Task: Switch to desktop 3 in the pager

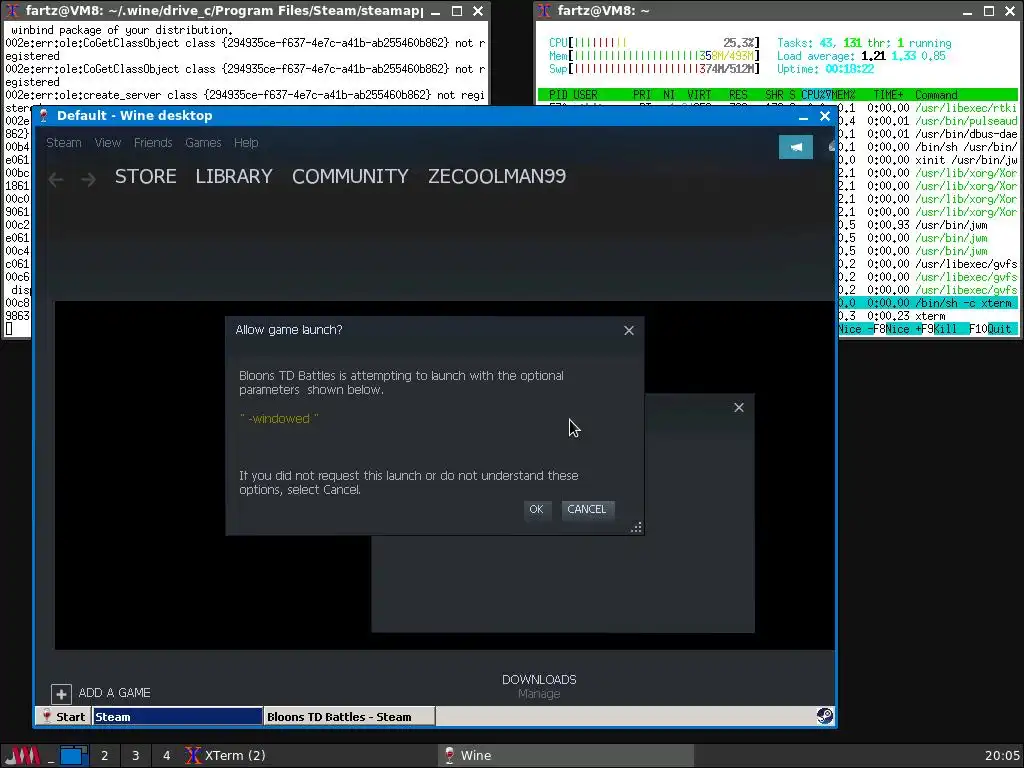Action: click(x=135, y=756)
